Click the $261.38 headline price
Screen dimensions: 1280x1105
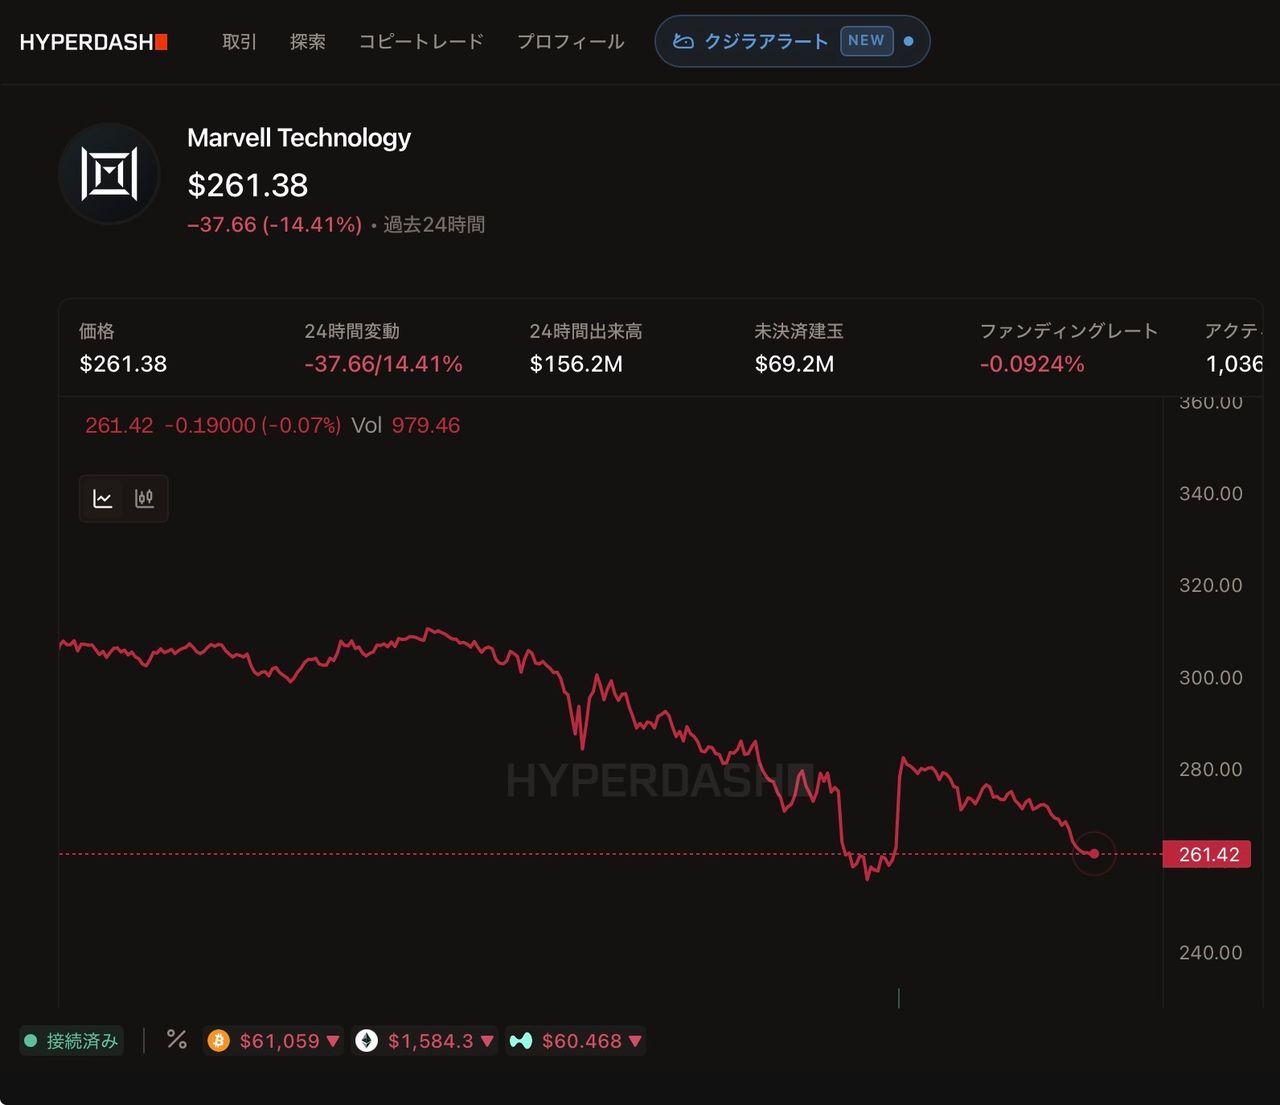click(x=248, y=185)
